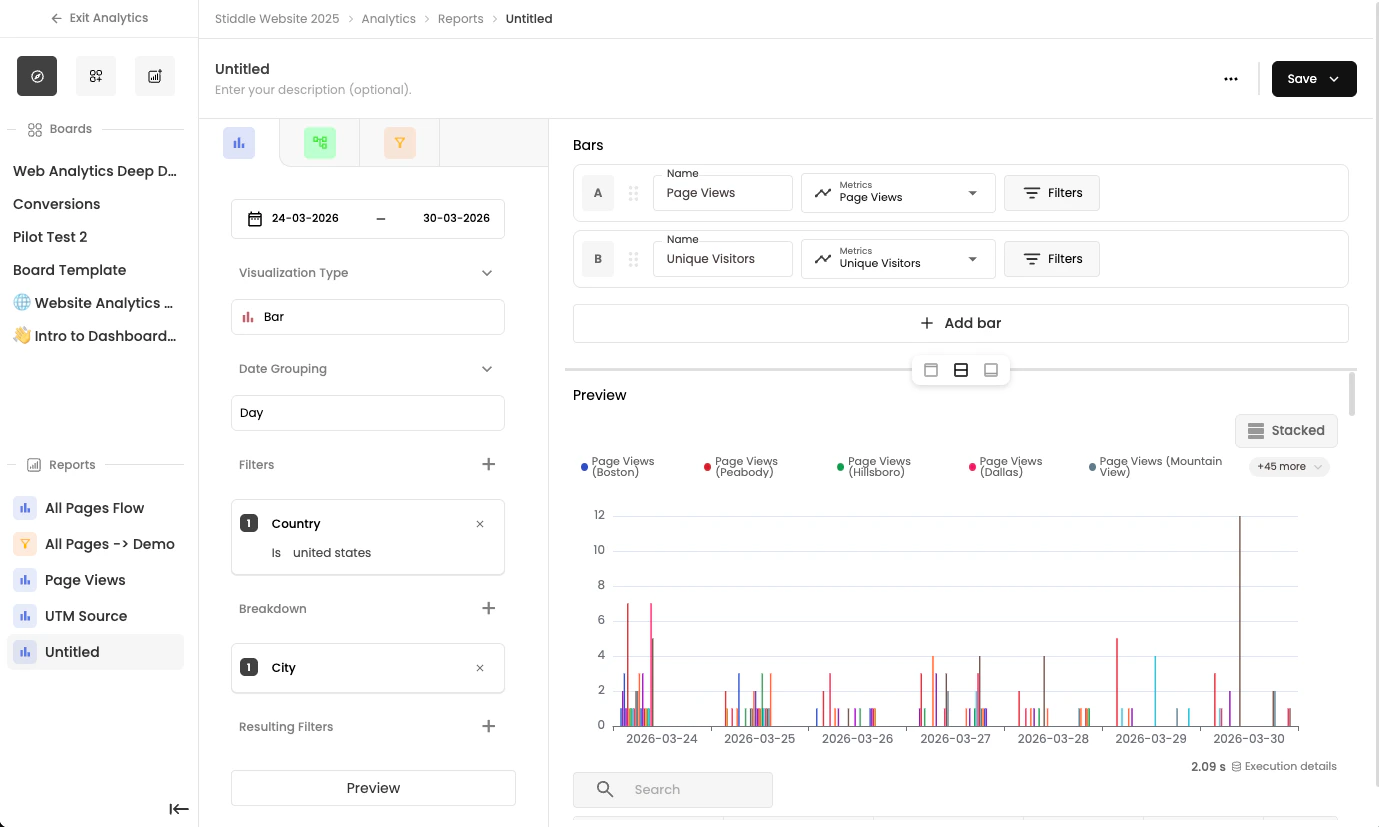Expand the +45 more legend items
1379x827 pixels.
click(1289, 467)
